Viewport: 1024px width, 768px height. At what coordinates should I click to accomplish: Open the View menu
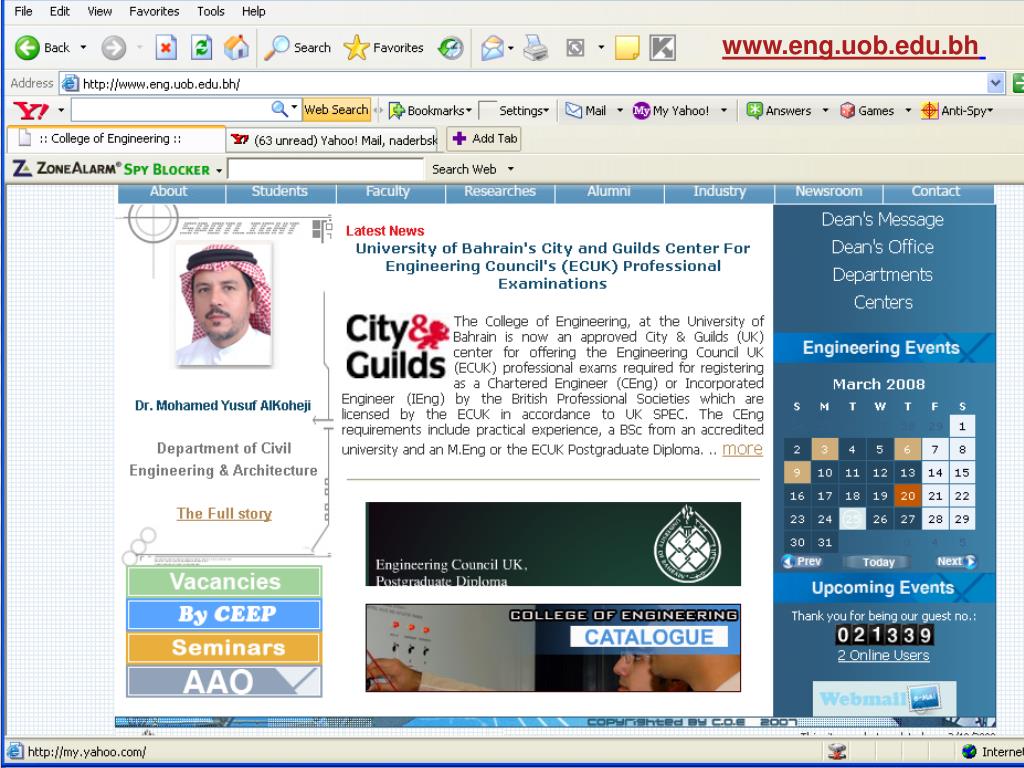point(99,11)
